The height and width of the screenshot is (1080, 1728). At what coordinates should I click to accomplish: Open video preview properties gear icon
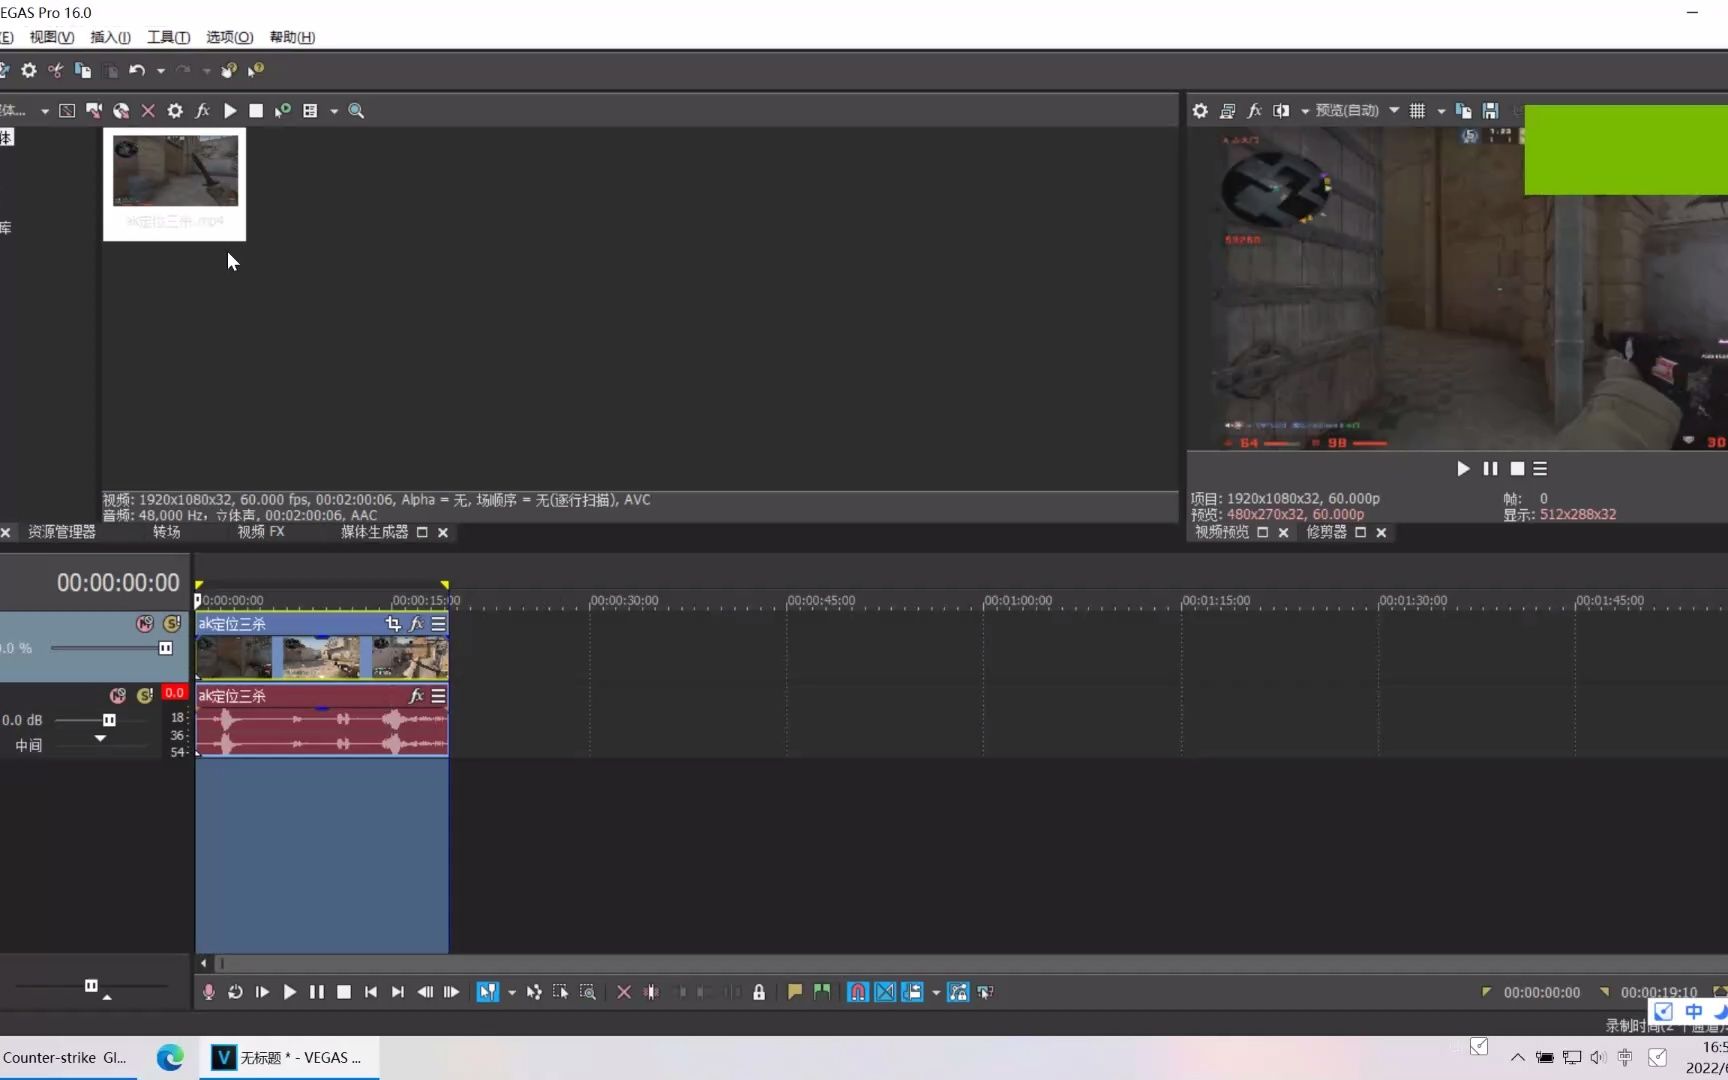(1200, 111)
